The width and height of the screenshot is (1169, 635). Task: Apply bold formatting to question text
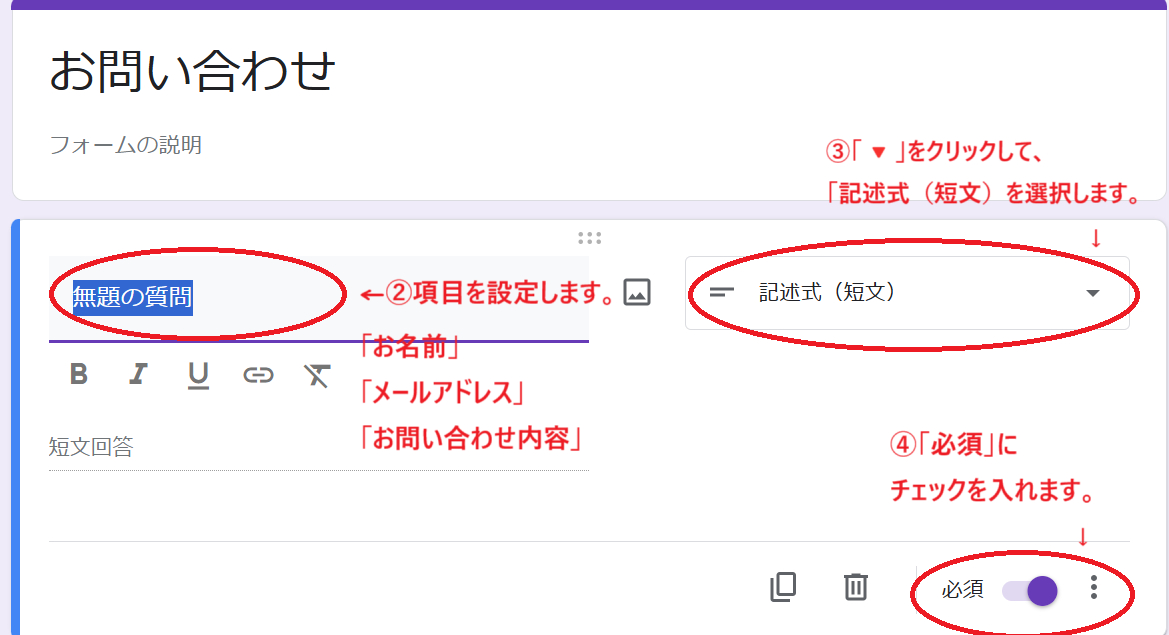click(78, 373)
